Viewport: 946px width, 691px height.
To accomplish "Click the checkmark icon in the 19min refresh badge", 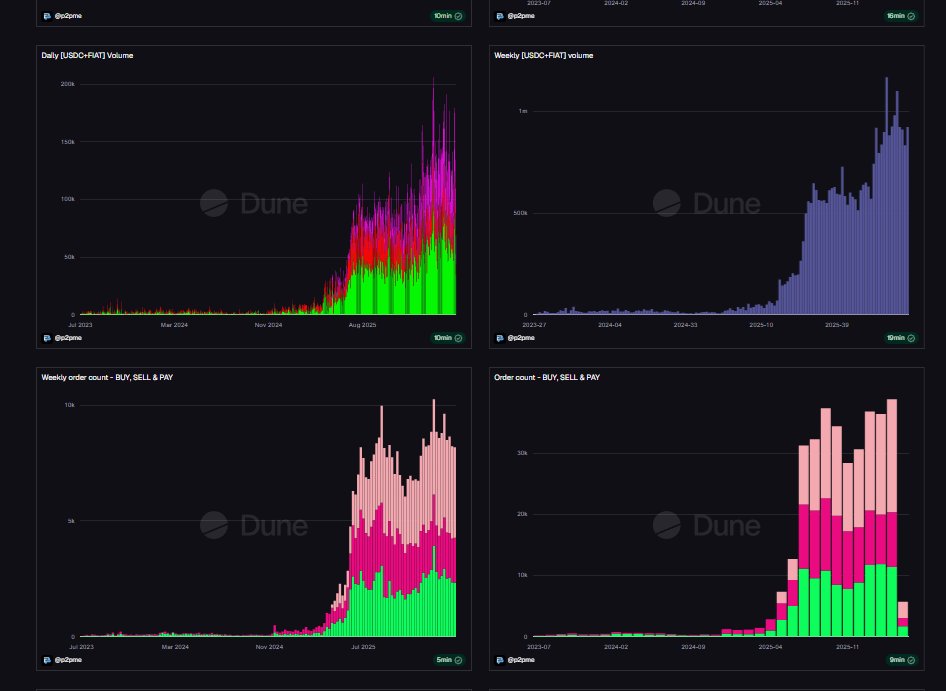I will click(911, 338).
